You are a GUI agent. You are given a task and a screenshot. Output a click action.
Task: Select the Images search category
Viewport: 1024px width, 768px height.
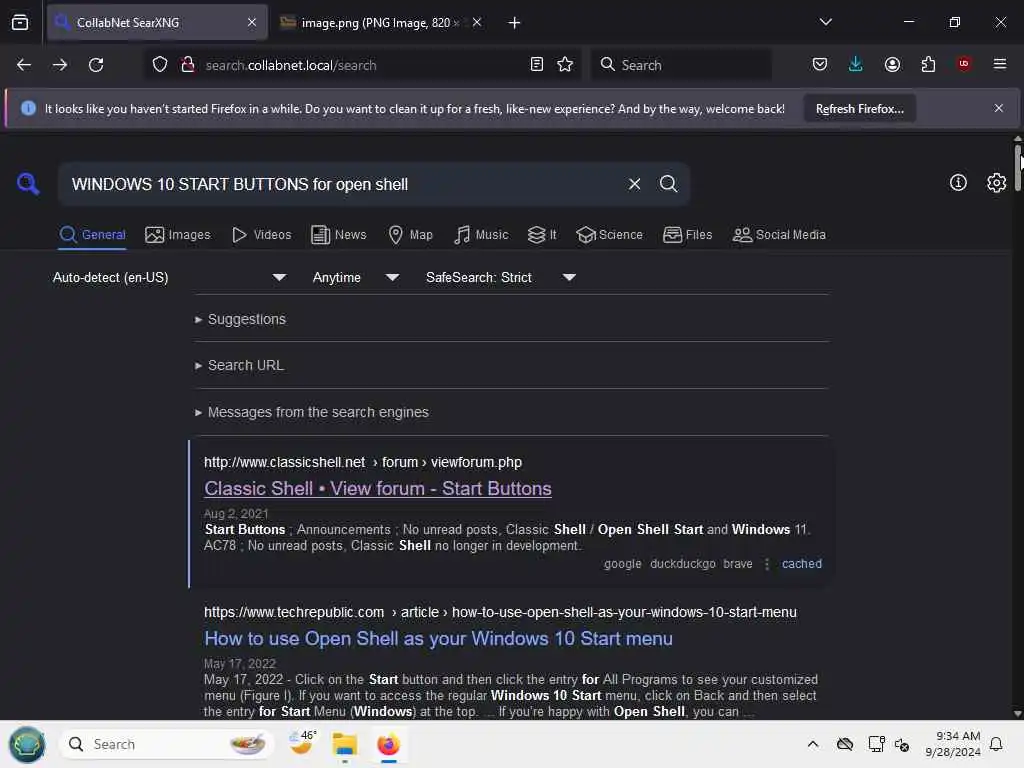pyautogui.click(x=178, y=234)
